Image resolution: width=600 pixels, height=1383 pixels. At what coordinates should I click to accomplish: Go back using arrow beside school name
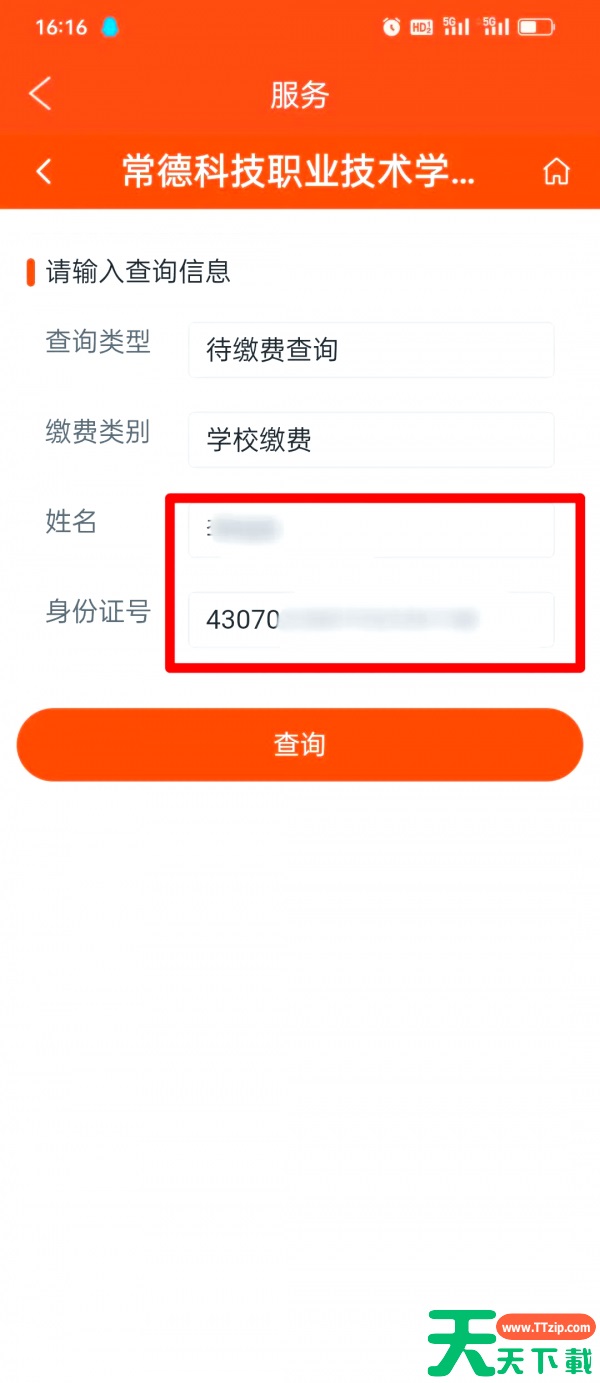(x=44, y=172)
